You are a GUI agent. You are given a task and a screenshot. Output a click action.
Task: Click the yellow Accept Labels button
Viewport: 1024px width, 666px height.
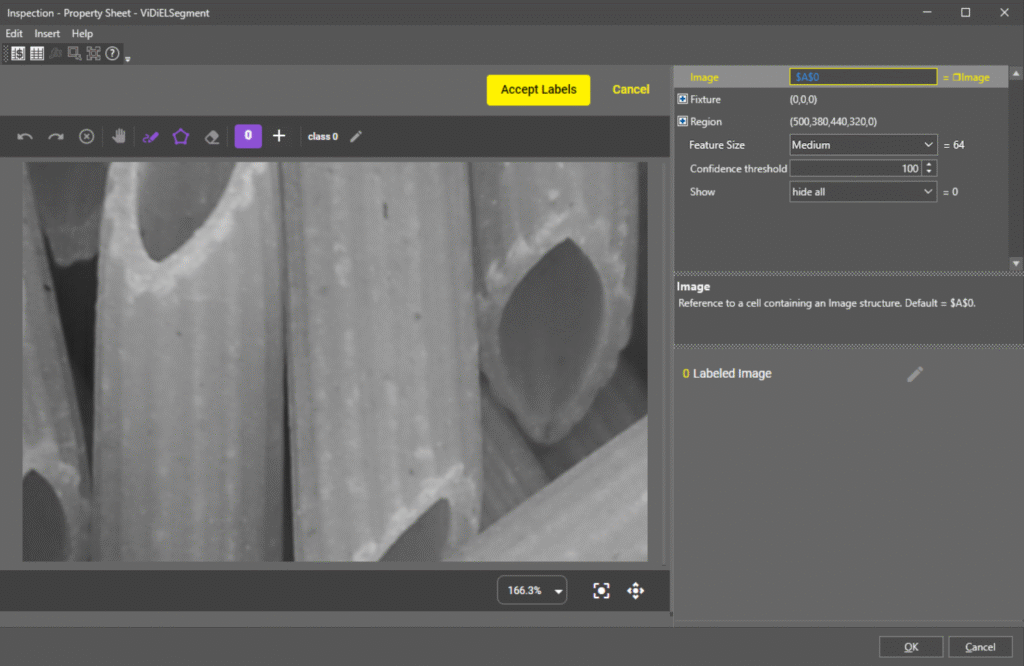[x=538, y=90]
